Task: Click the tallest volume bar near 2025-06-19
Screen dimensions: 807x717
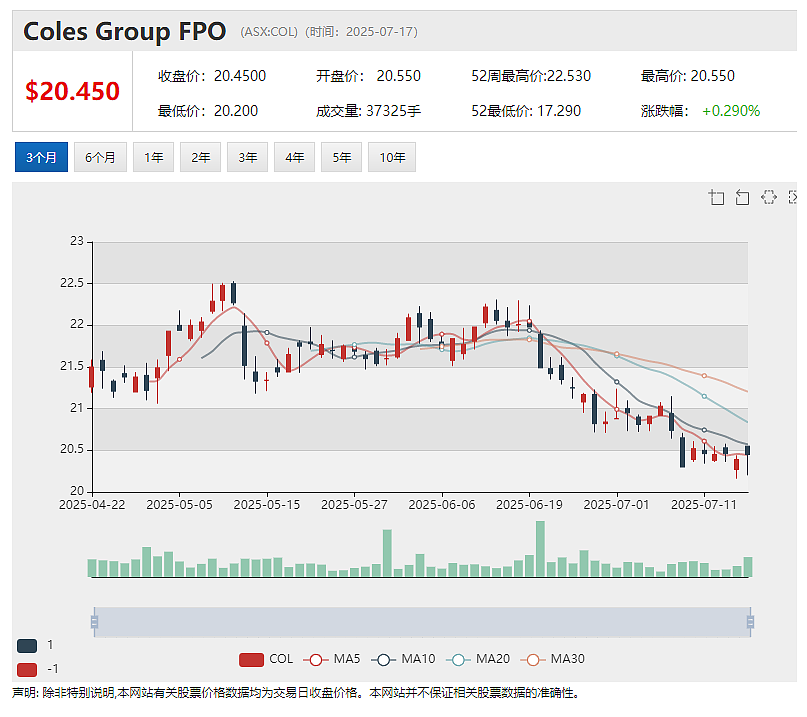Action: point(540,549)
